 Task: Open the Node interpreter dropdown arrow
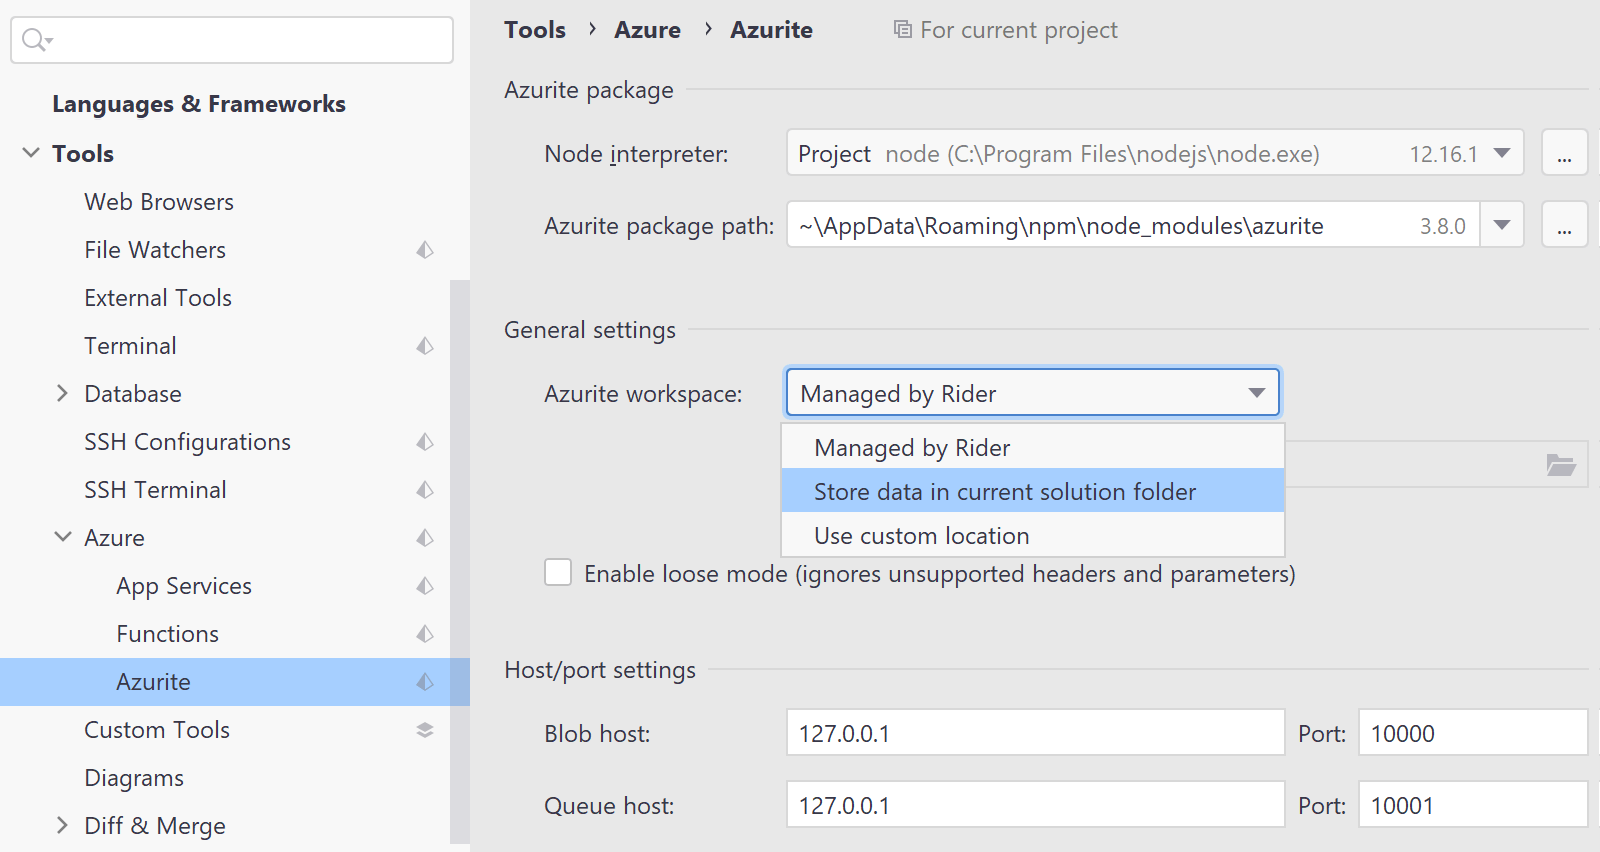[1502, 153]
